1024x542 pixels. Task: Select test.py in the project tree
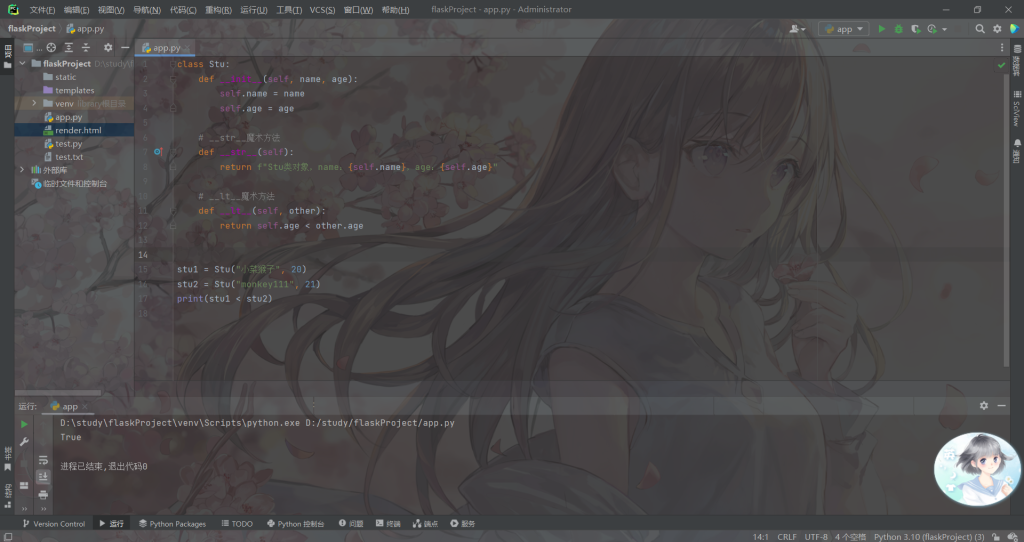tap(69, 143)
